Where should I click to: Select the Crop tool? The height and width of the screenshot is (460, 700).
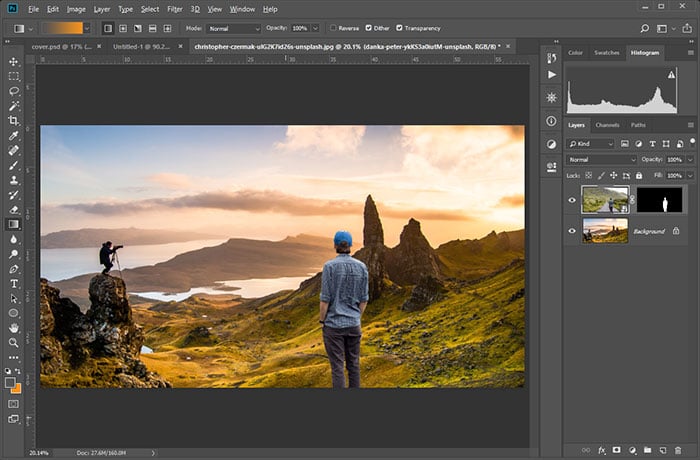13,121
